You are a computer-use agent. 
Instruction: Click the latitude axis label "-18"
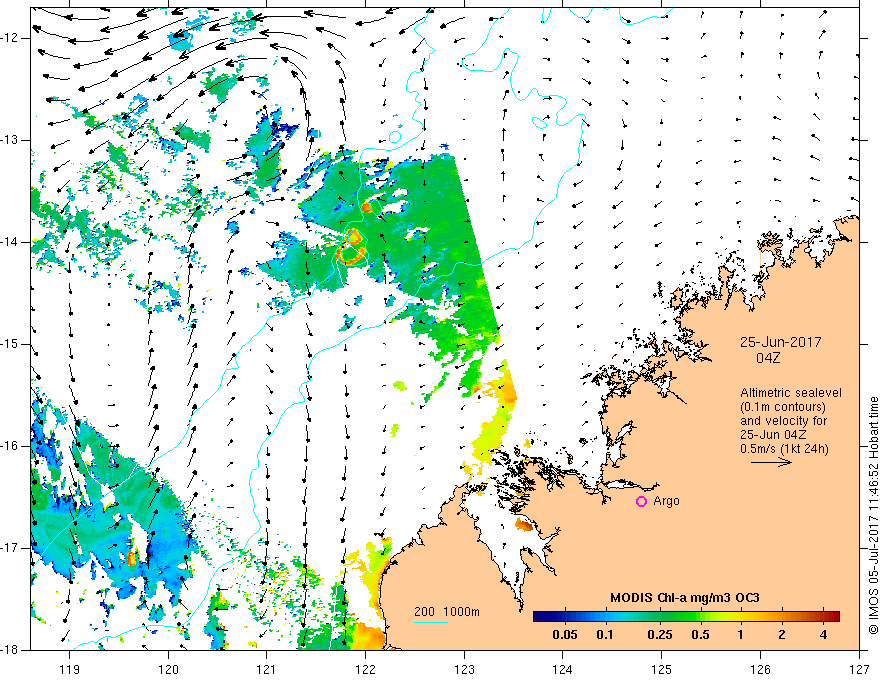10,650
